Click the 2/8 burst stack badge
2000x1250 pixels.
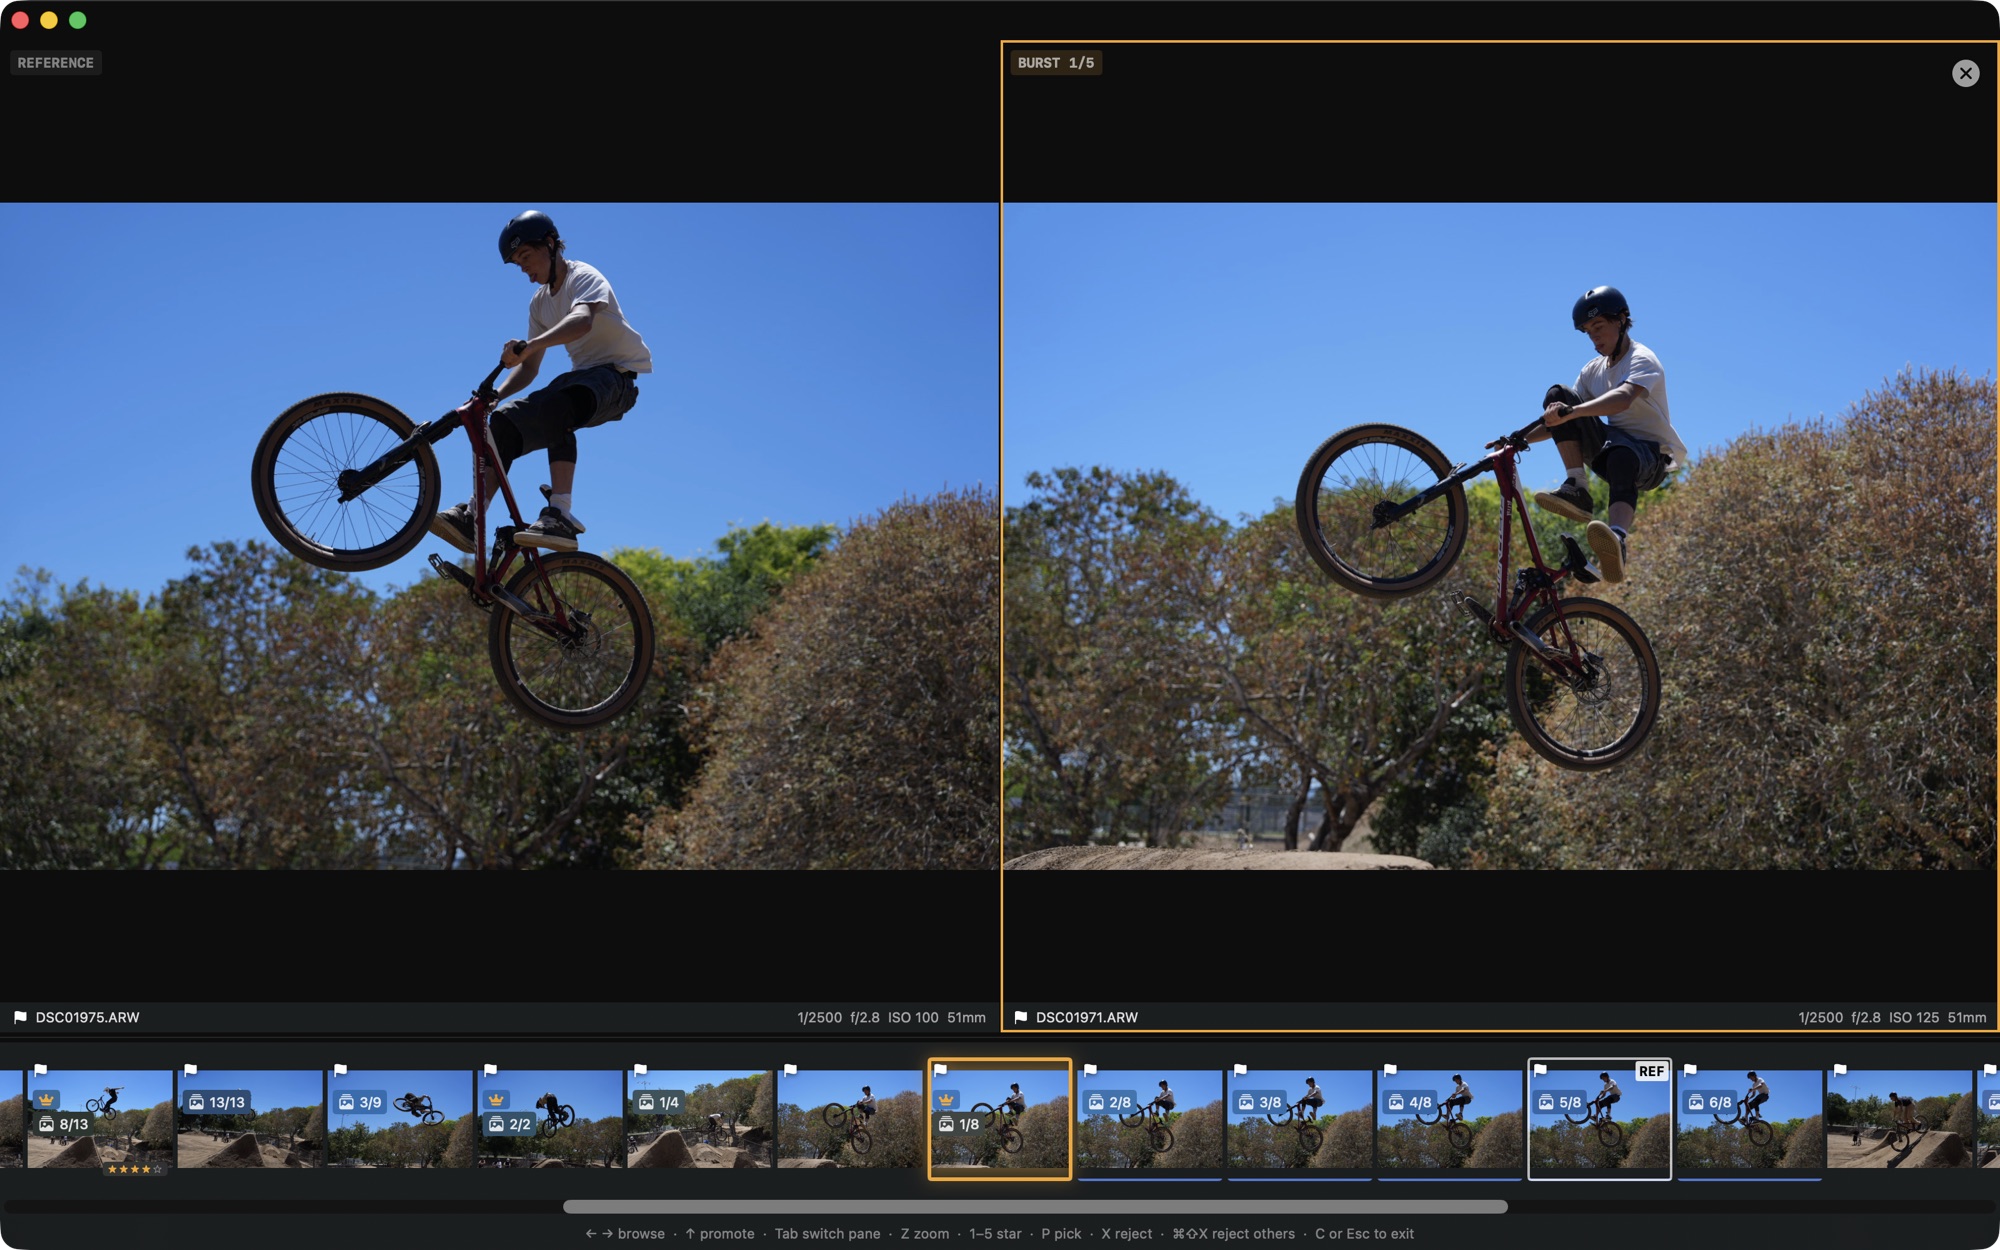pos(1110,1102)
